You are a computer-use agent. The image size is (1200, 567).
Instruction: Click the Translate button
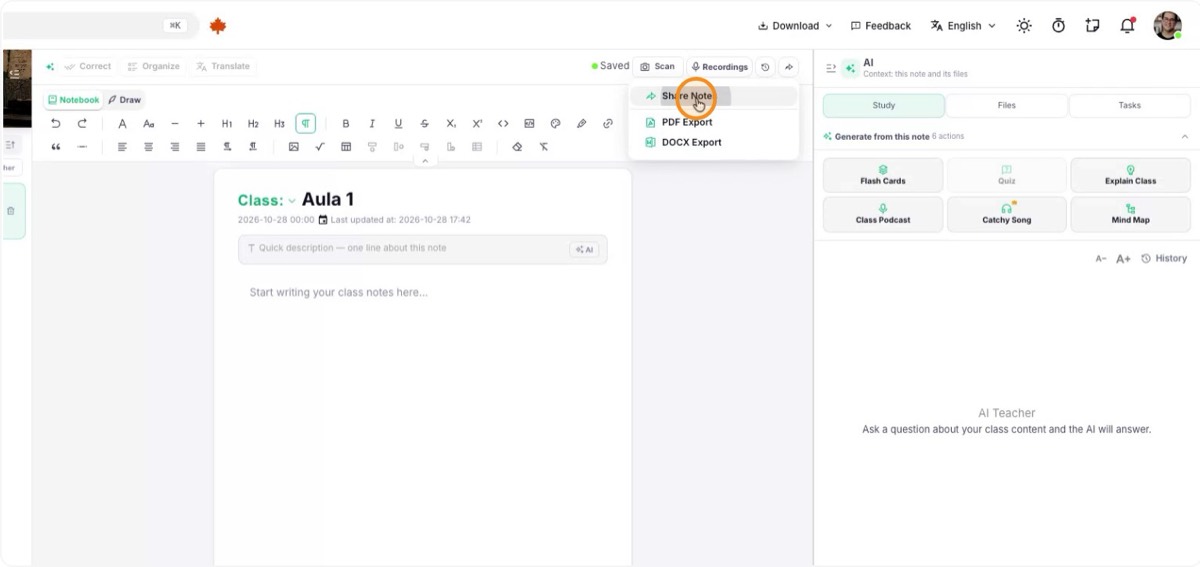[x=223, y=67]
